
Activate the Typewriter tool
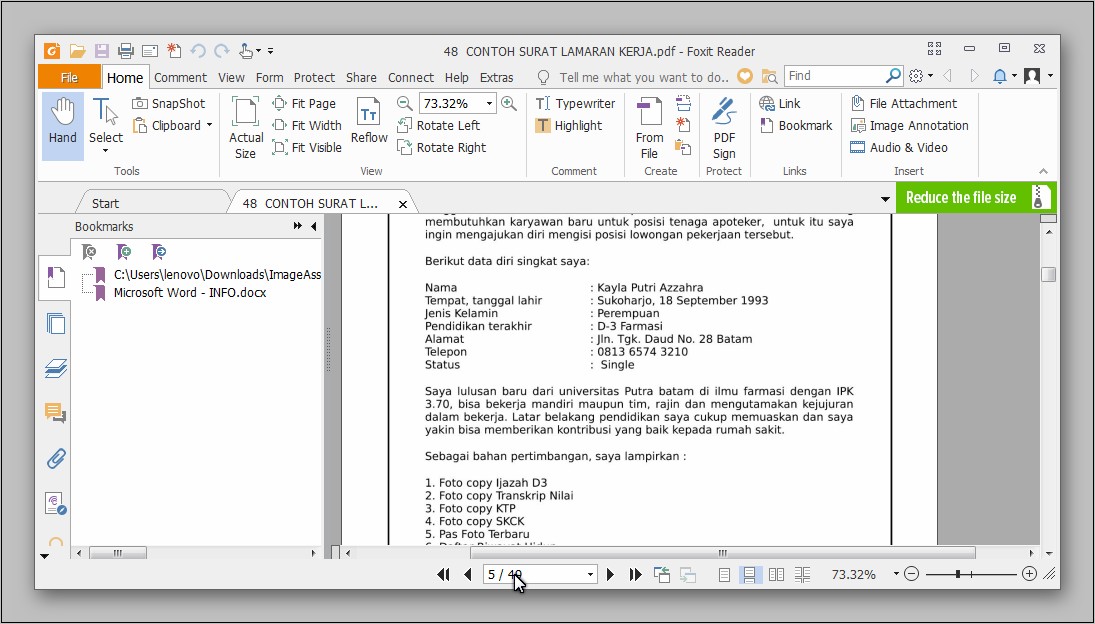575,103
